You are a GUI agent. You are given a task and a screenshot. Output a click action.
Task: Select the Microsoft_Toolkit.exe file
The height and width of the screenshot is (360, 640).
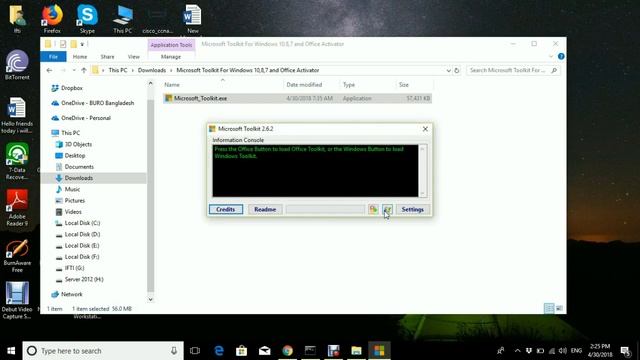(297, 98)
